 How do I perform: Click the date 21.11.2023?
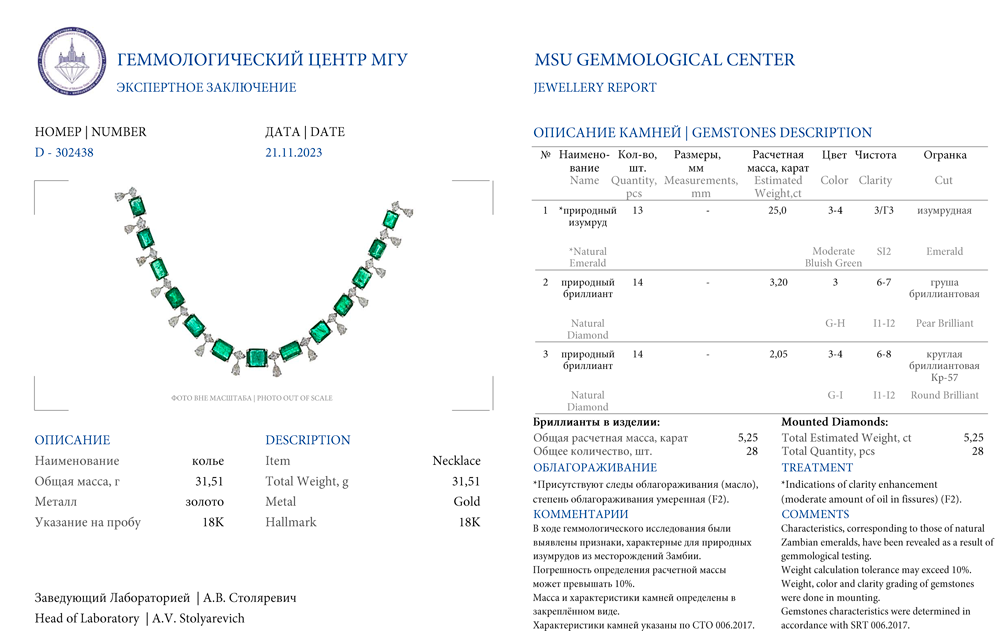[294, 153]
